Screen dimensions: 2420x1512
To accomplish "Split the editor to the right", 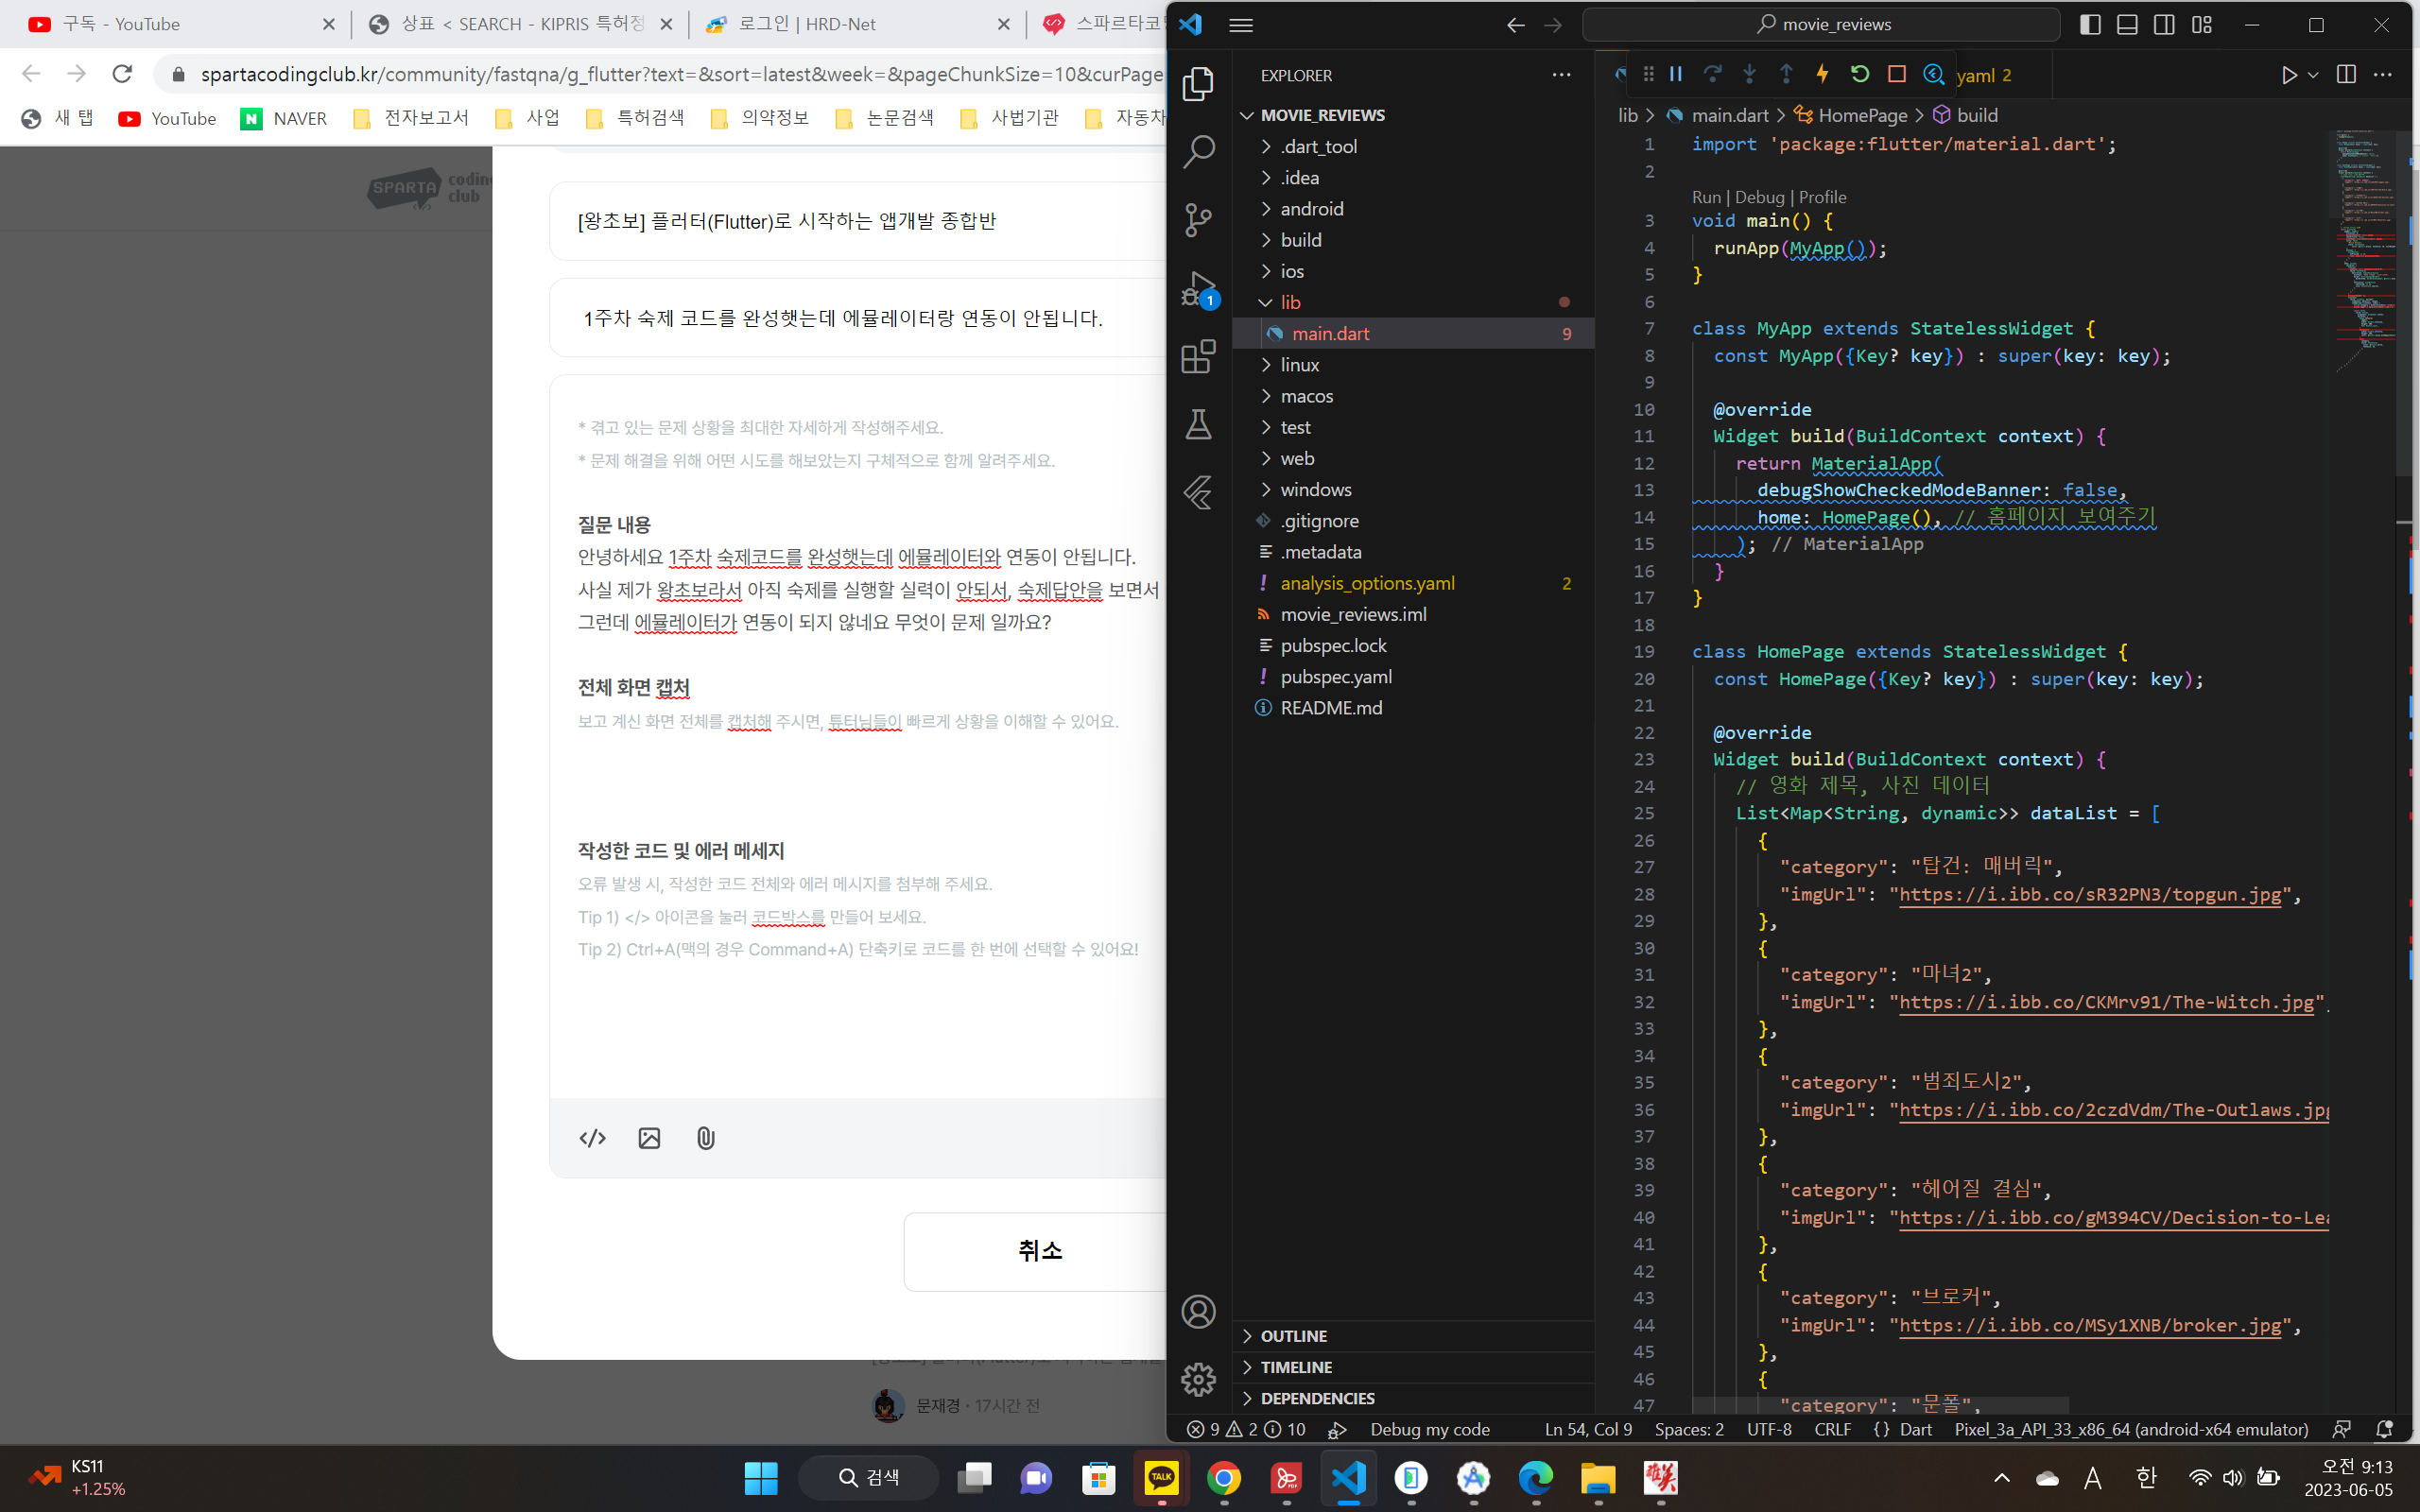I will 2346,75.
